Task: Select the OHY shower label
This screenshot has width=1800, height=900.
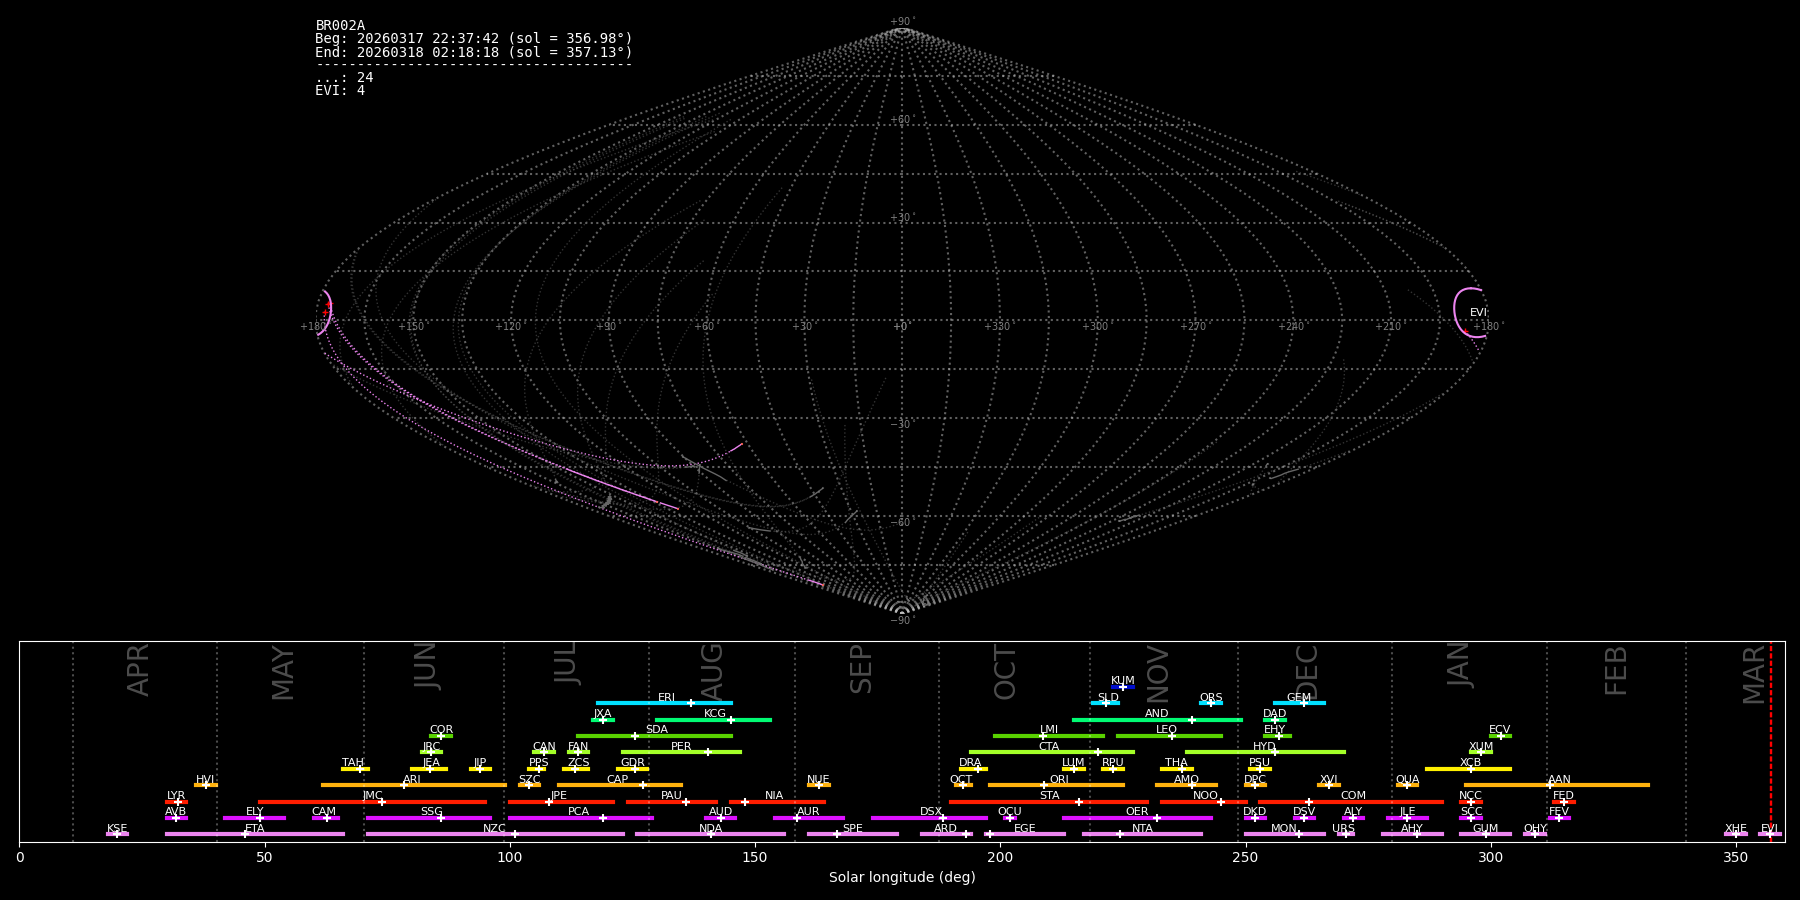Action: coord(1534,828)
